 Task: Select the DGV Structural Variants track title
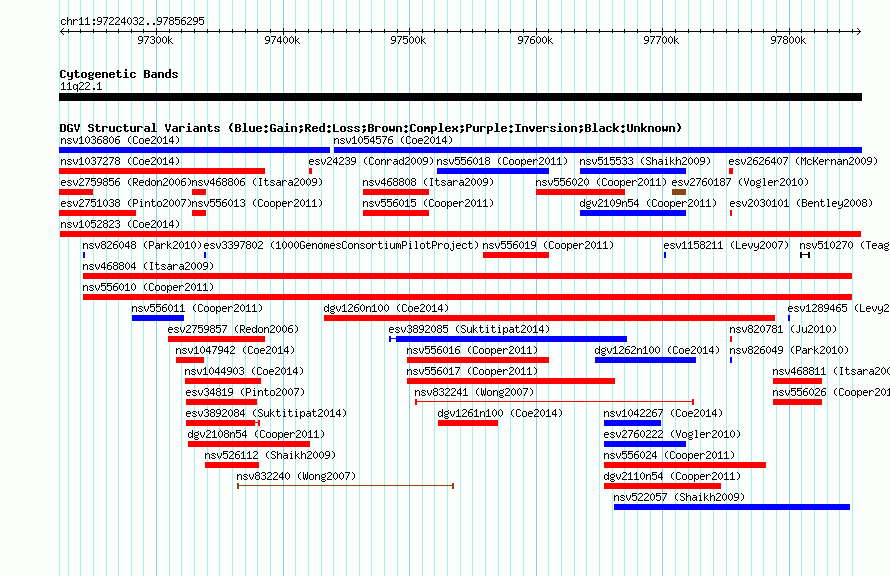pyautogui.click(x=370, y=128)
